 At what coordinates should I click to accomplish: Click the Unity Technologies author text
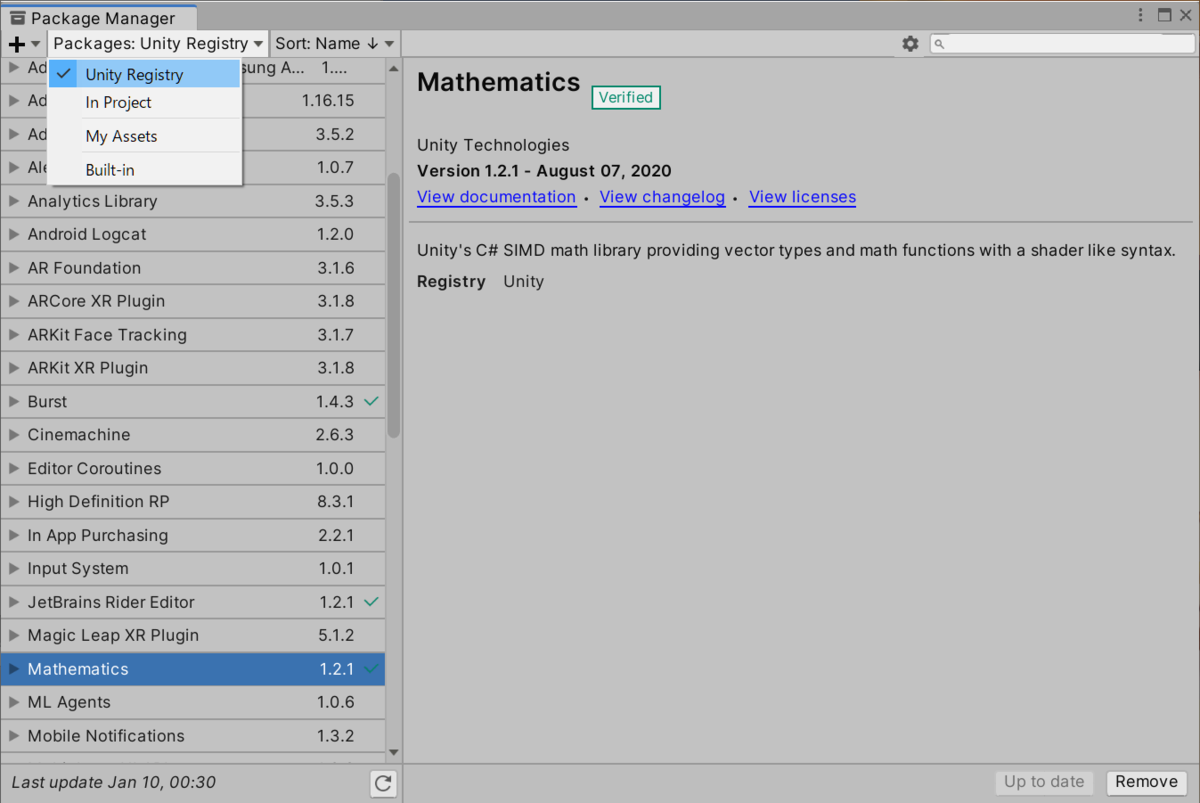[493, 145]
